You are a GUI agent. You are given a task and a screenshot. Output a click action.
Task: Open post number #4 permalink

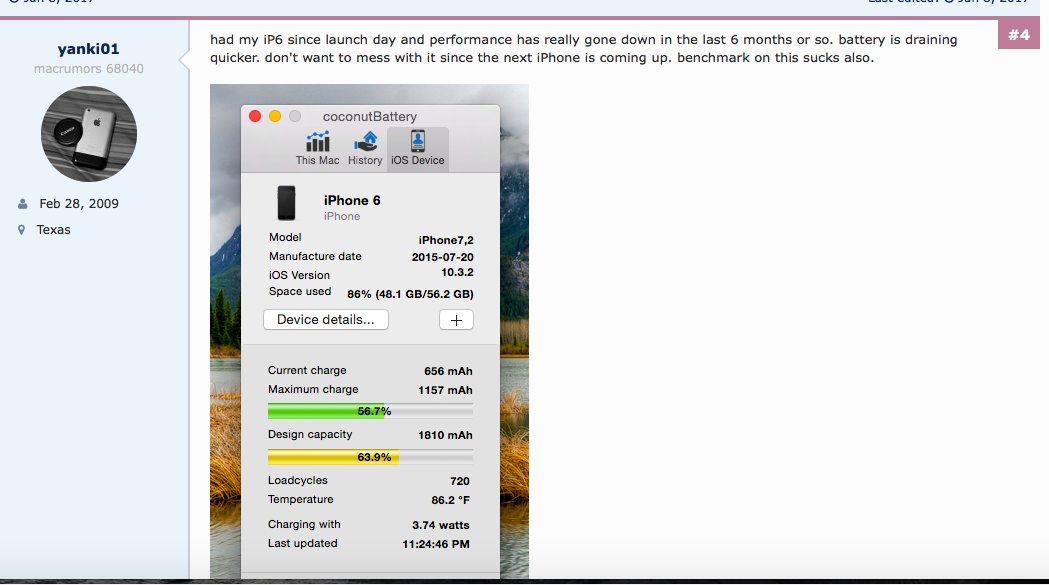[1019, 35]
